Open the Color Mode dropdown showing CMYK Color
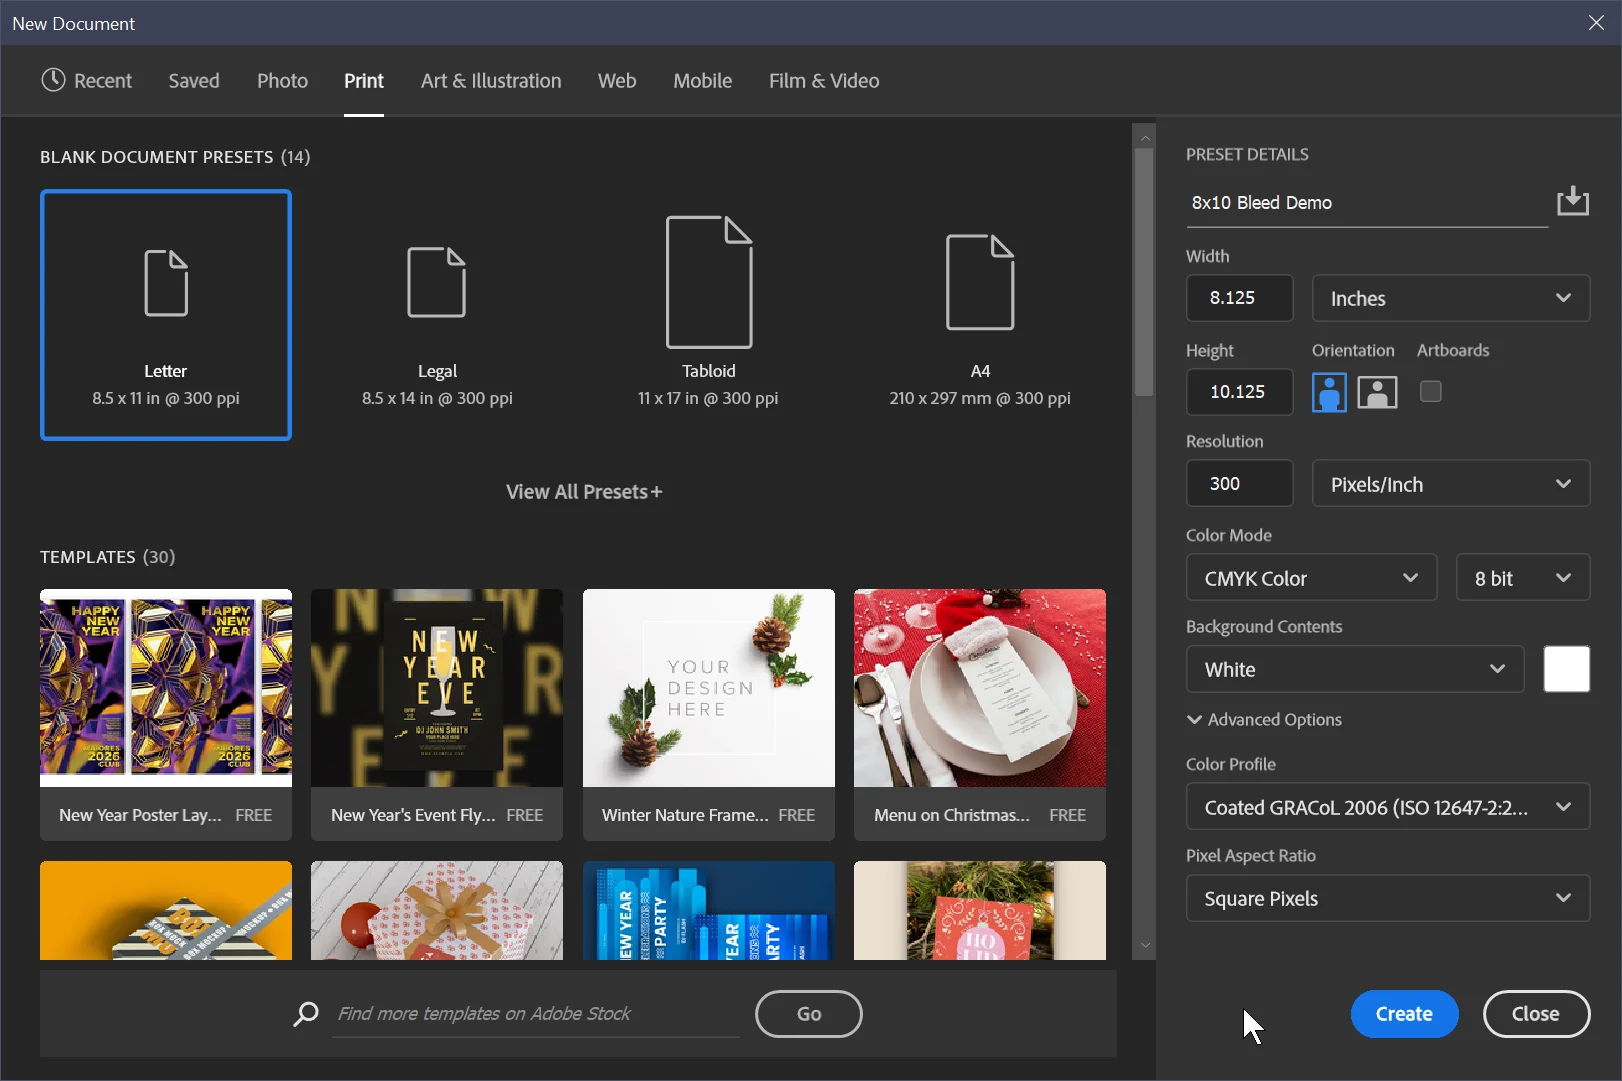 [1310, 577]
